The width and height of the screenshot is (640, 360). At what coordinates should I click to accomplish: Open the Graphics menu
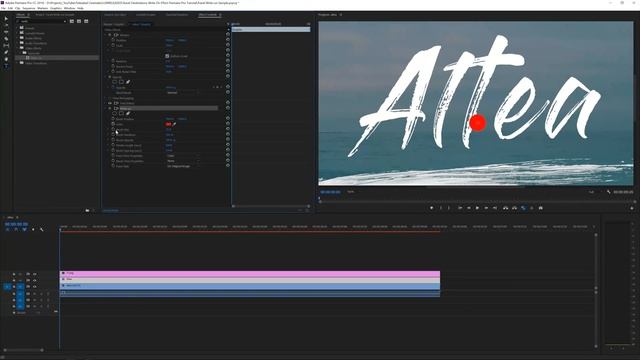click(x=56, y=8)
